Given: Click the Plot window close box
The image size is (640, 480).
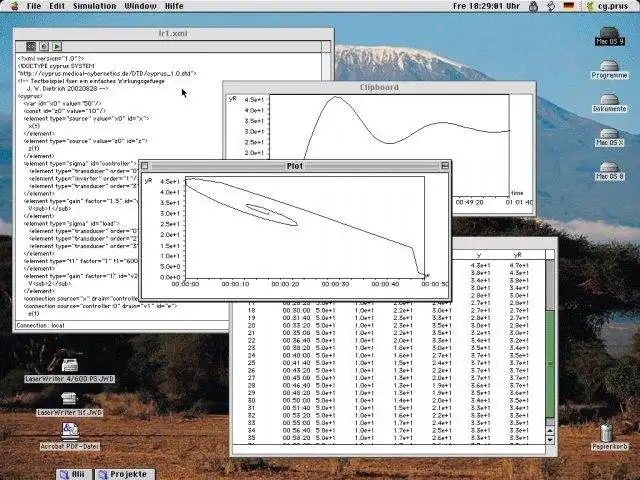Looking at the screenshot, I should (144, 166).
